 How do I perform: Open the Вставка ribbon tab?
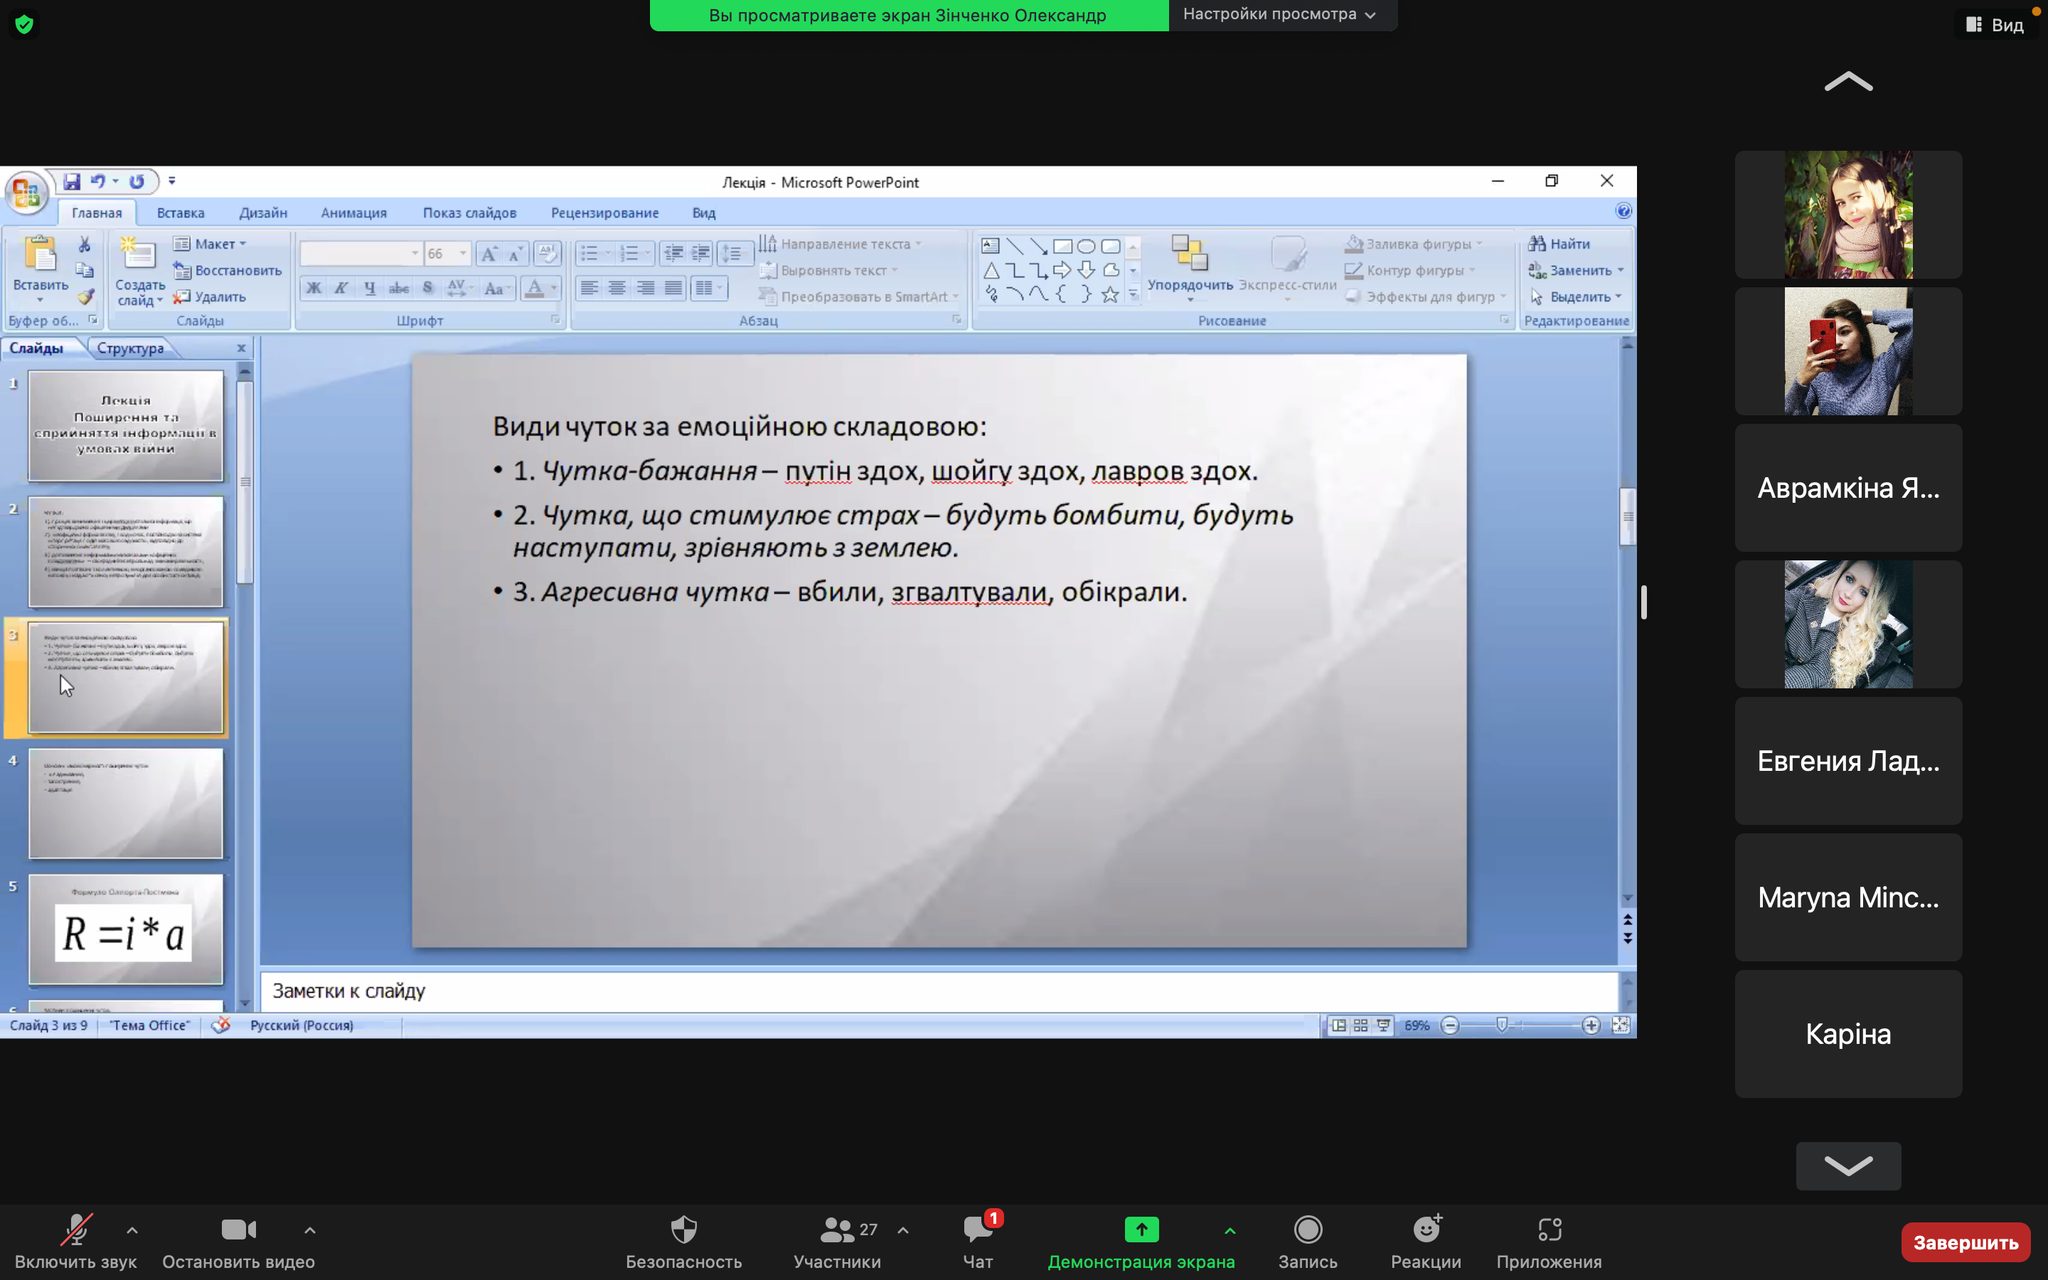point(180,213)
